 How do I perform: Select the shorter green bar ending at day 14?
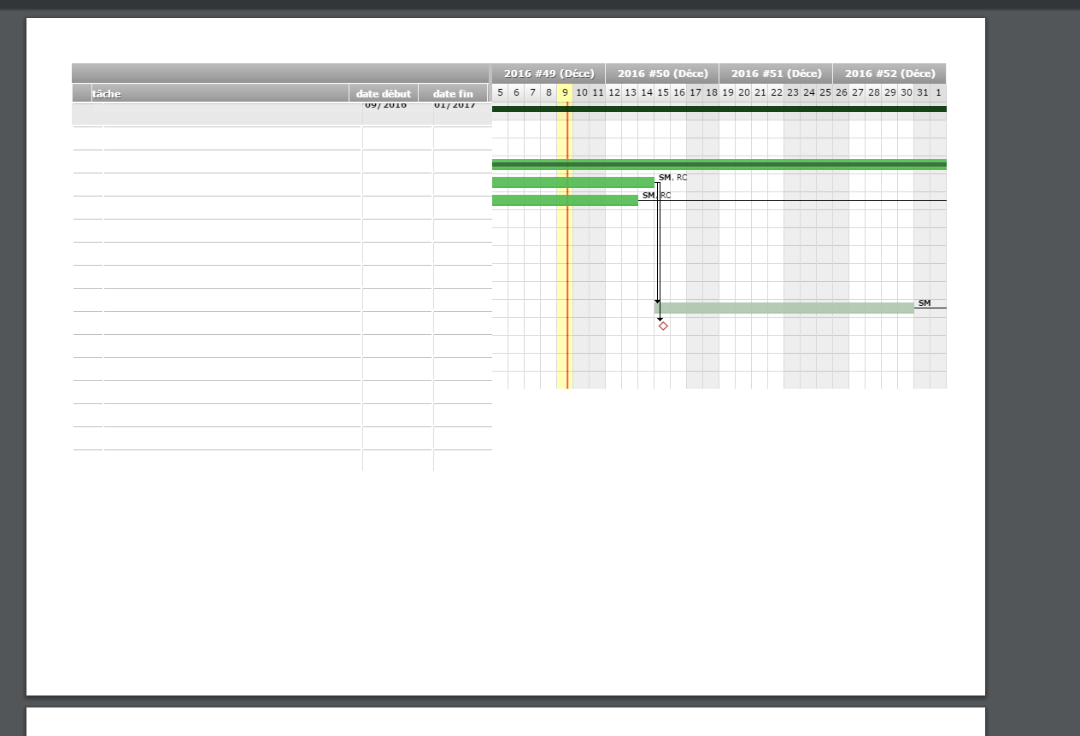(564, 200)
